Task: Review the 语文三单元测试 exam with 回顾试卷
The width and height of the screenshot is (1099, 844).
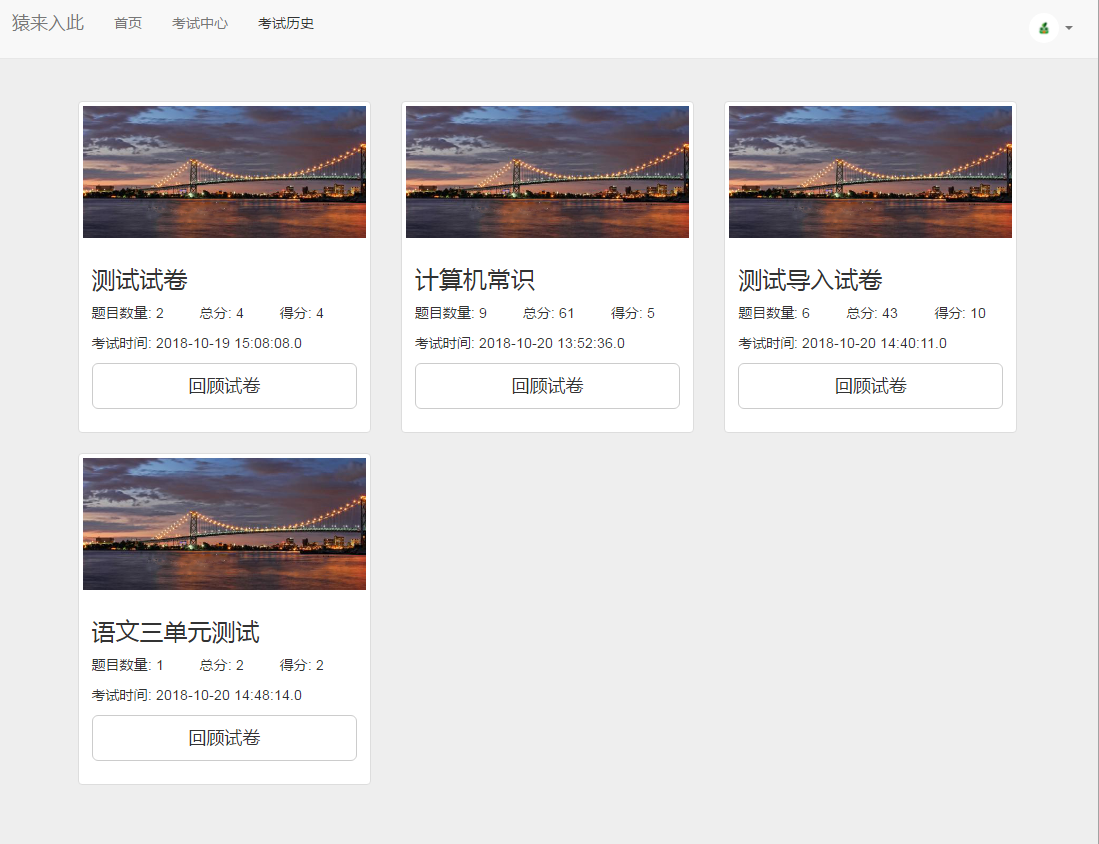Action: coord(224,738)
